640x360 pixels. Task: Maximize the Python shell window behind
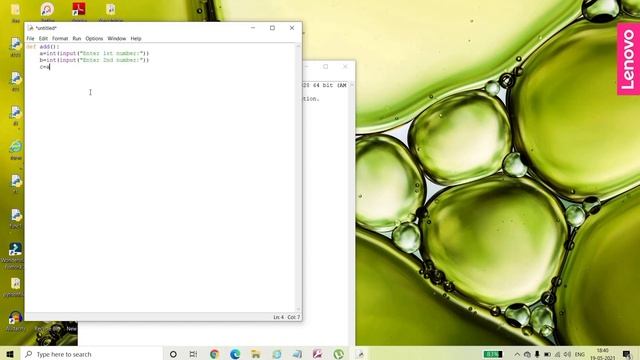tap(326, 67)
